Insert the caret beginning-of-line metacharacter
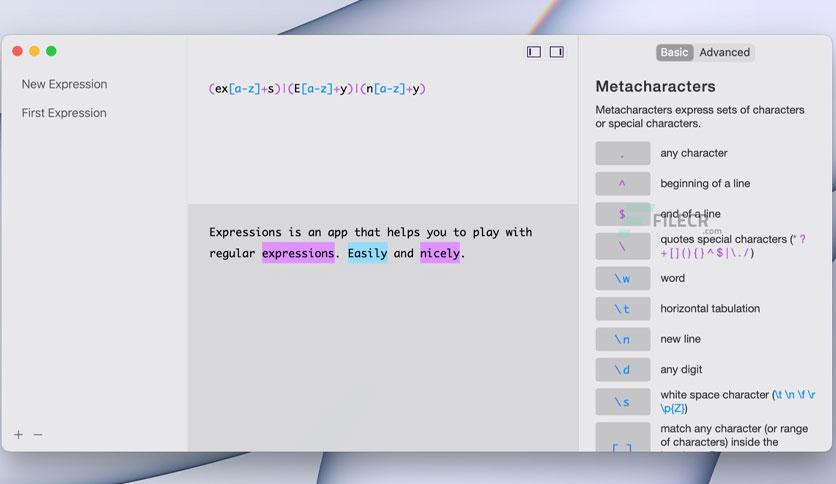 (623, 183)
